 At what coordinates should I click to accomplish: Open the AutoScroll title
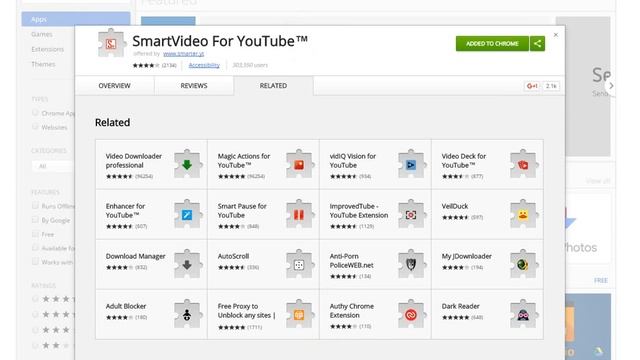(233, 256)
